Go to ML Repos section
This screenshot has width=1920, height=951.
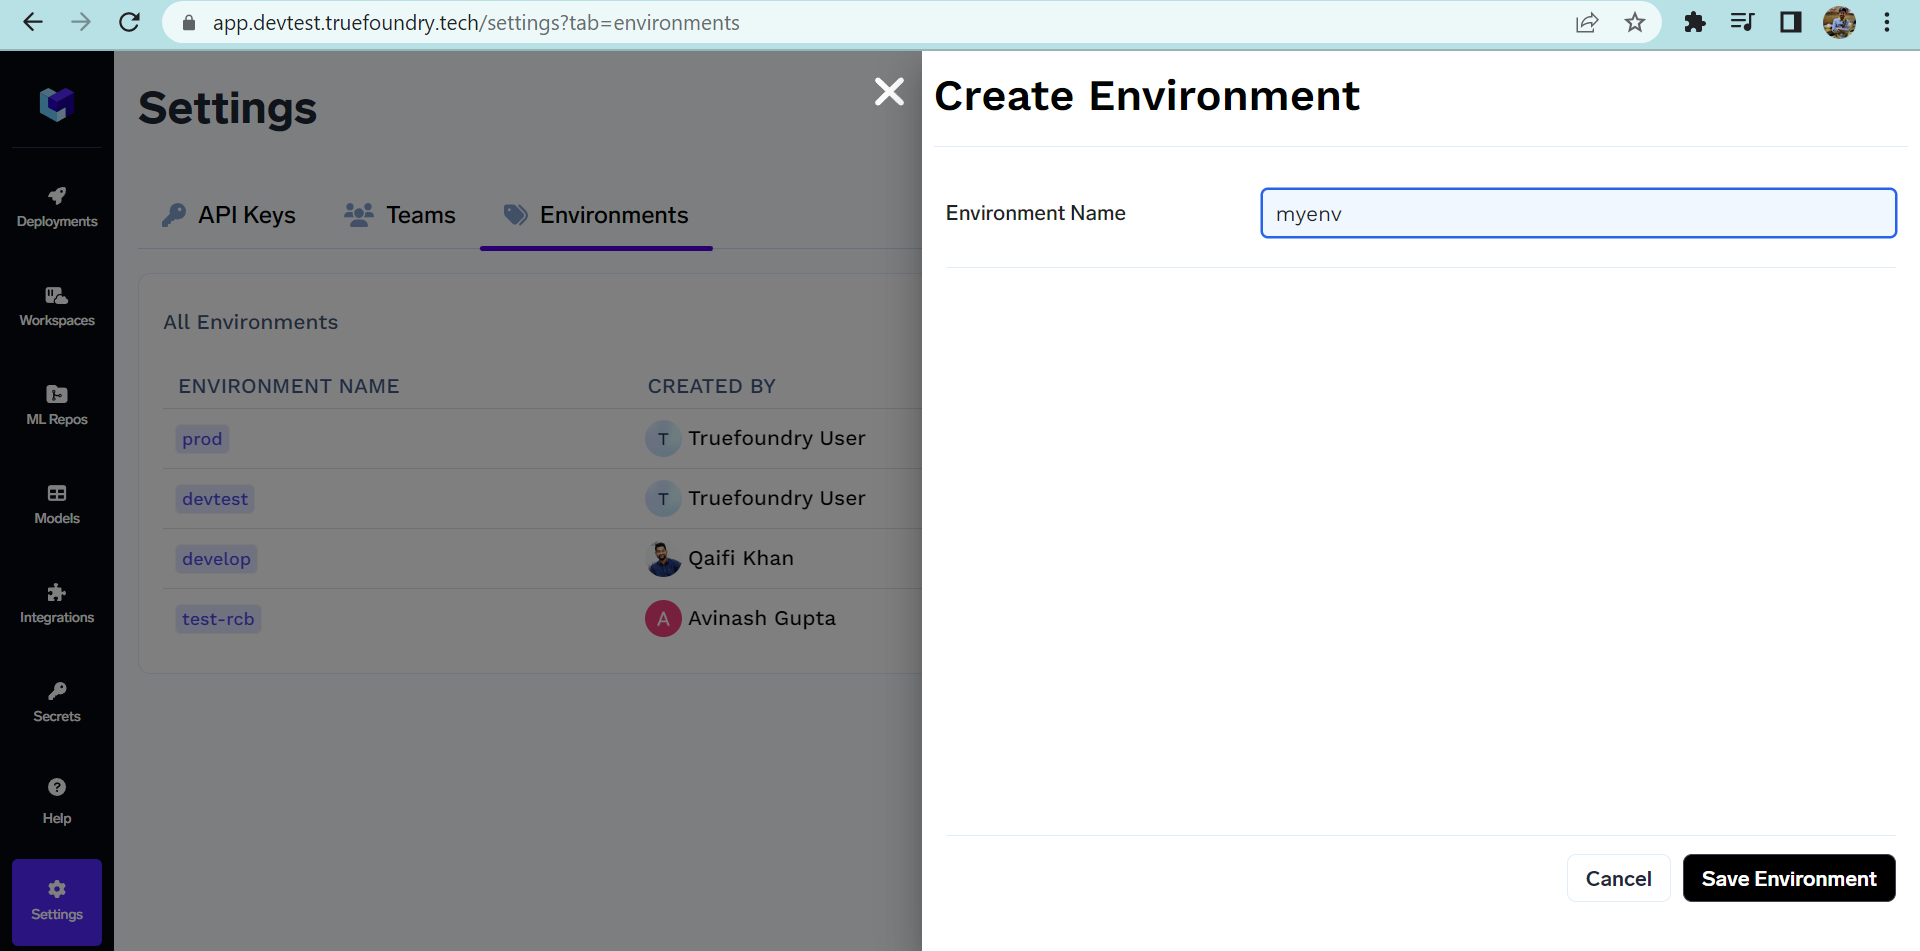point(57,405)
